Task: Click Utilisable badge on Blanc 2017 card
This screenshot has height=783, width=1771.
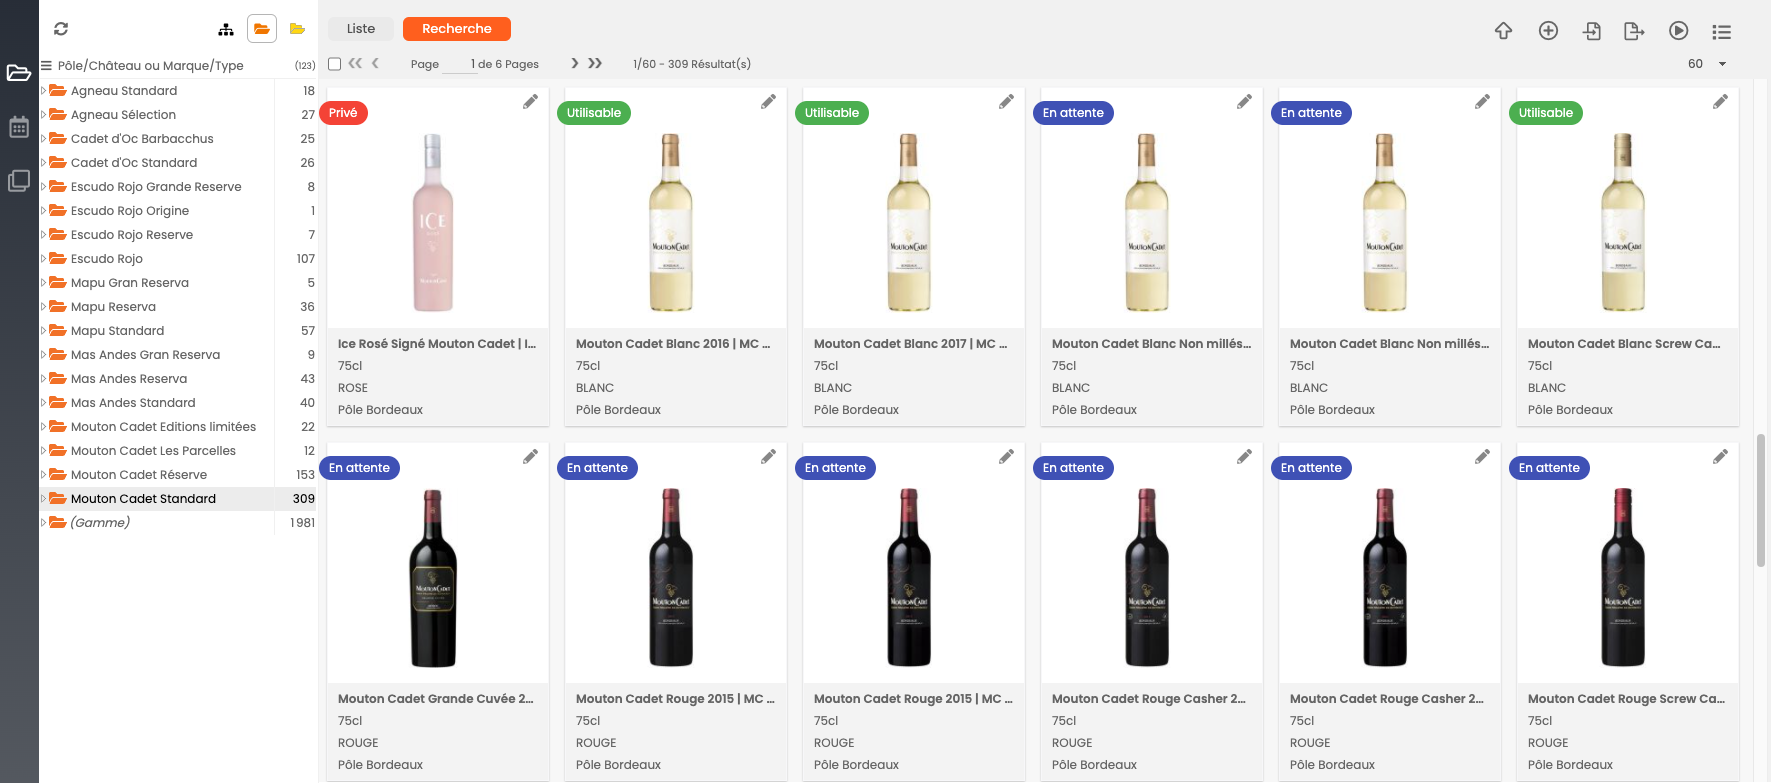Action: 832,113
